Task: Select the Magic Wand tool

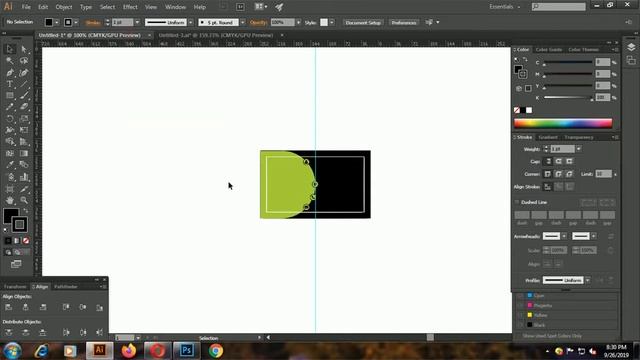Action: [x=10, y=61]
